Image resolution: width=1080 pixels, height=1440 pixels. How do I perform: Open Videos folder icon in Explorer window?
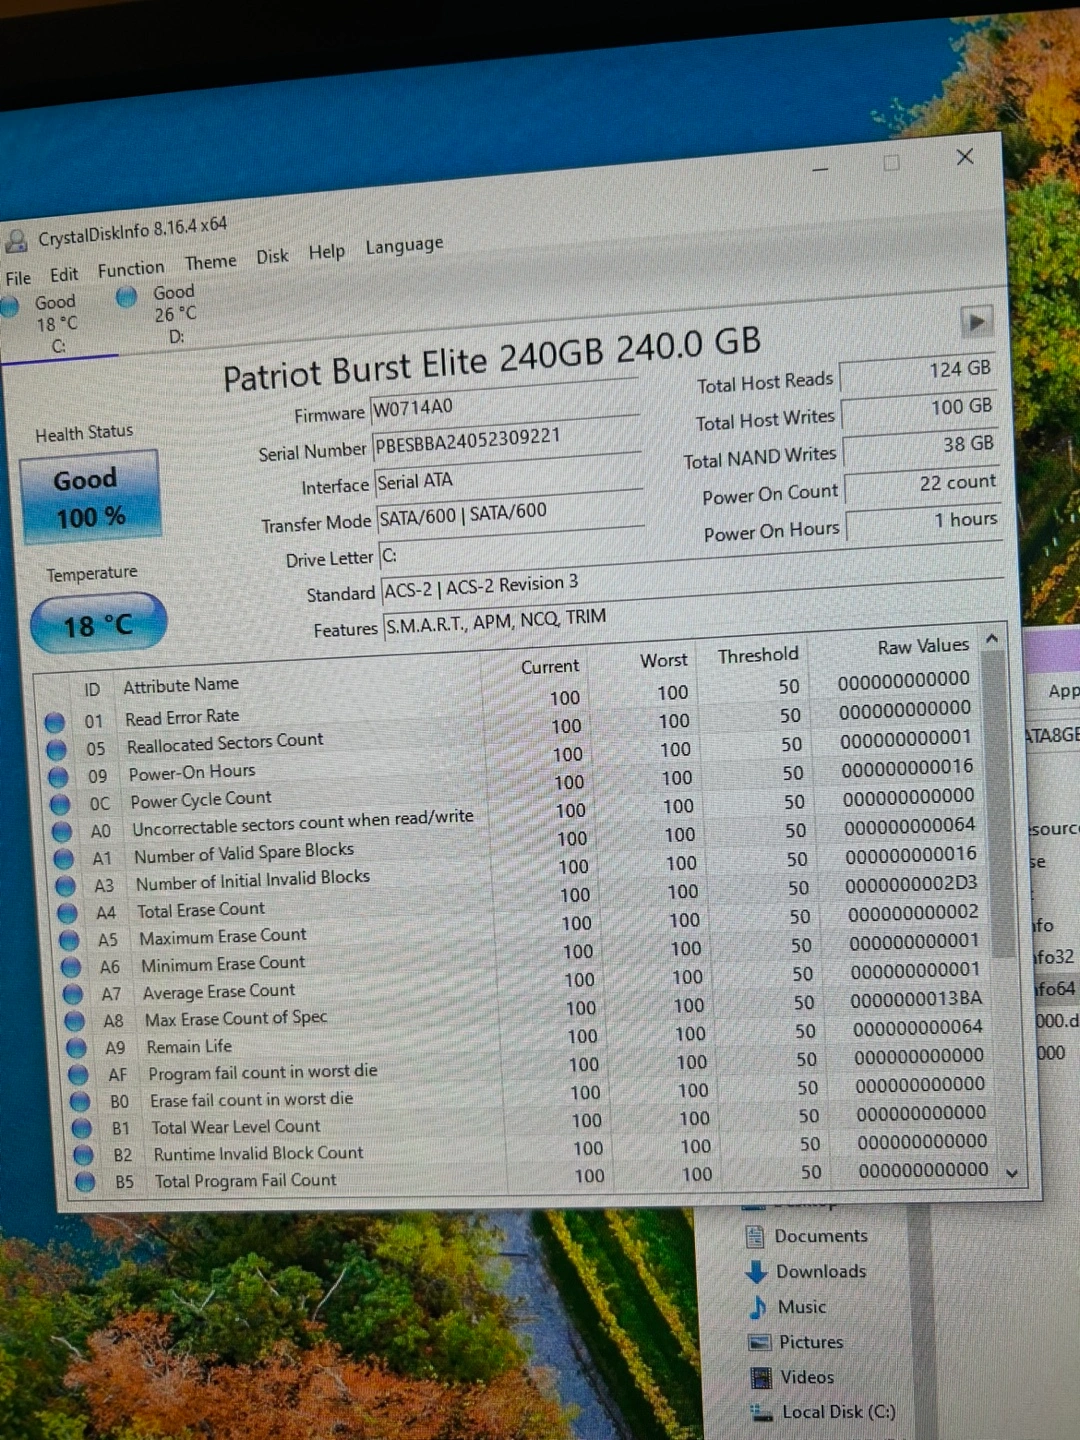pos(762,1378)
